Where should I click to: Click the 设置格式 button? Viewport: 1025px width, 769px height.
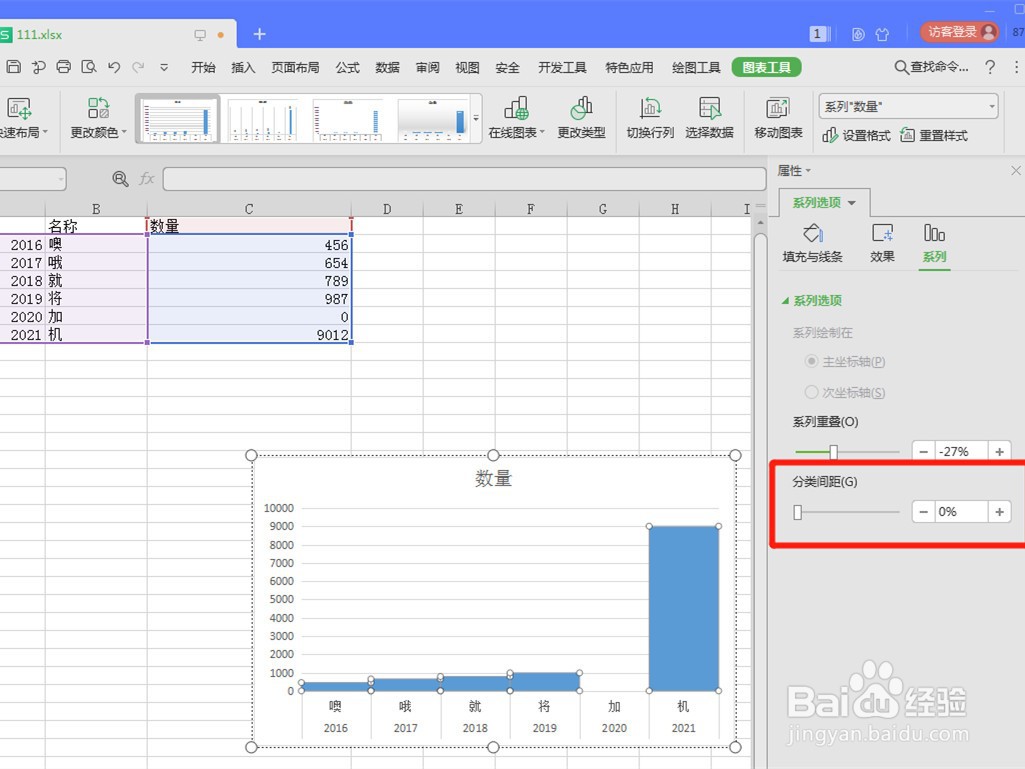[x=856, y=135]
